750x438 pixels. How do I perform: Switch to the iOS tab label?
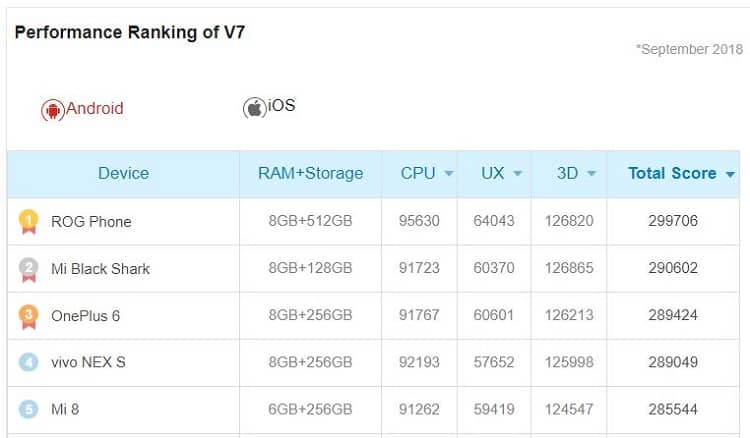[281, 105]
